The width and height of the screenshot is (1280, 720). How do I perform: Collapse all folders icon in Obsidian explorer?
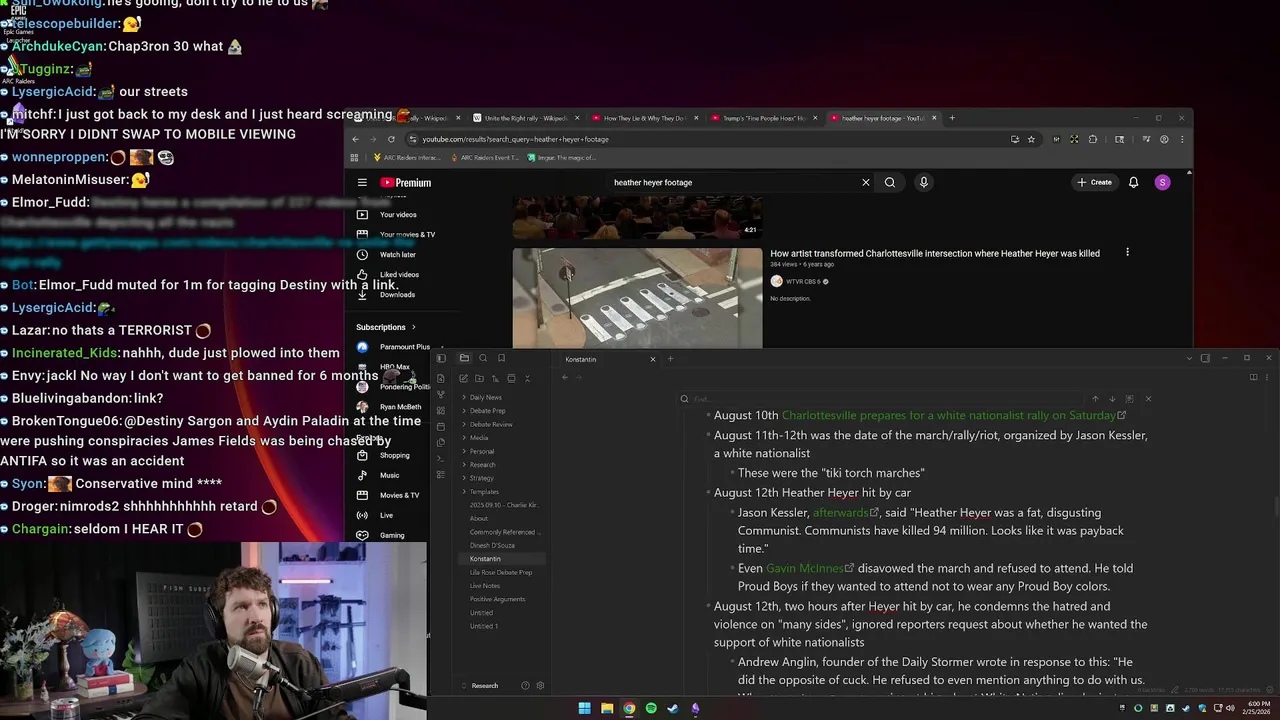527,378
